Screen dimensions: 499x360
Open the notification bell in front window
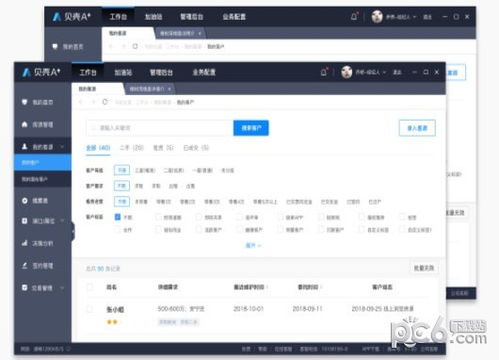(324, 72)
